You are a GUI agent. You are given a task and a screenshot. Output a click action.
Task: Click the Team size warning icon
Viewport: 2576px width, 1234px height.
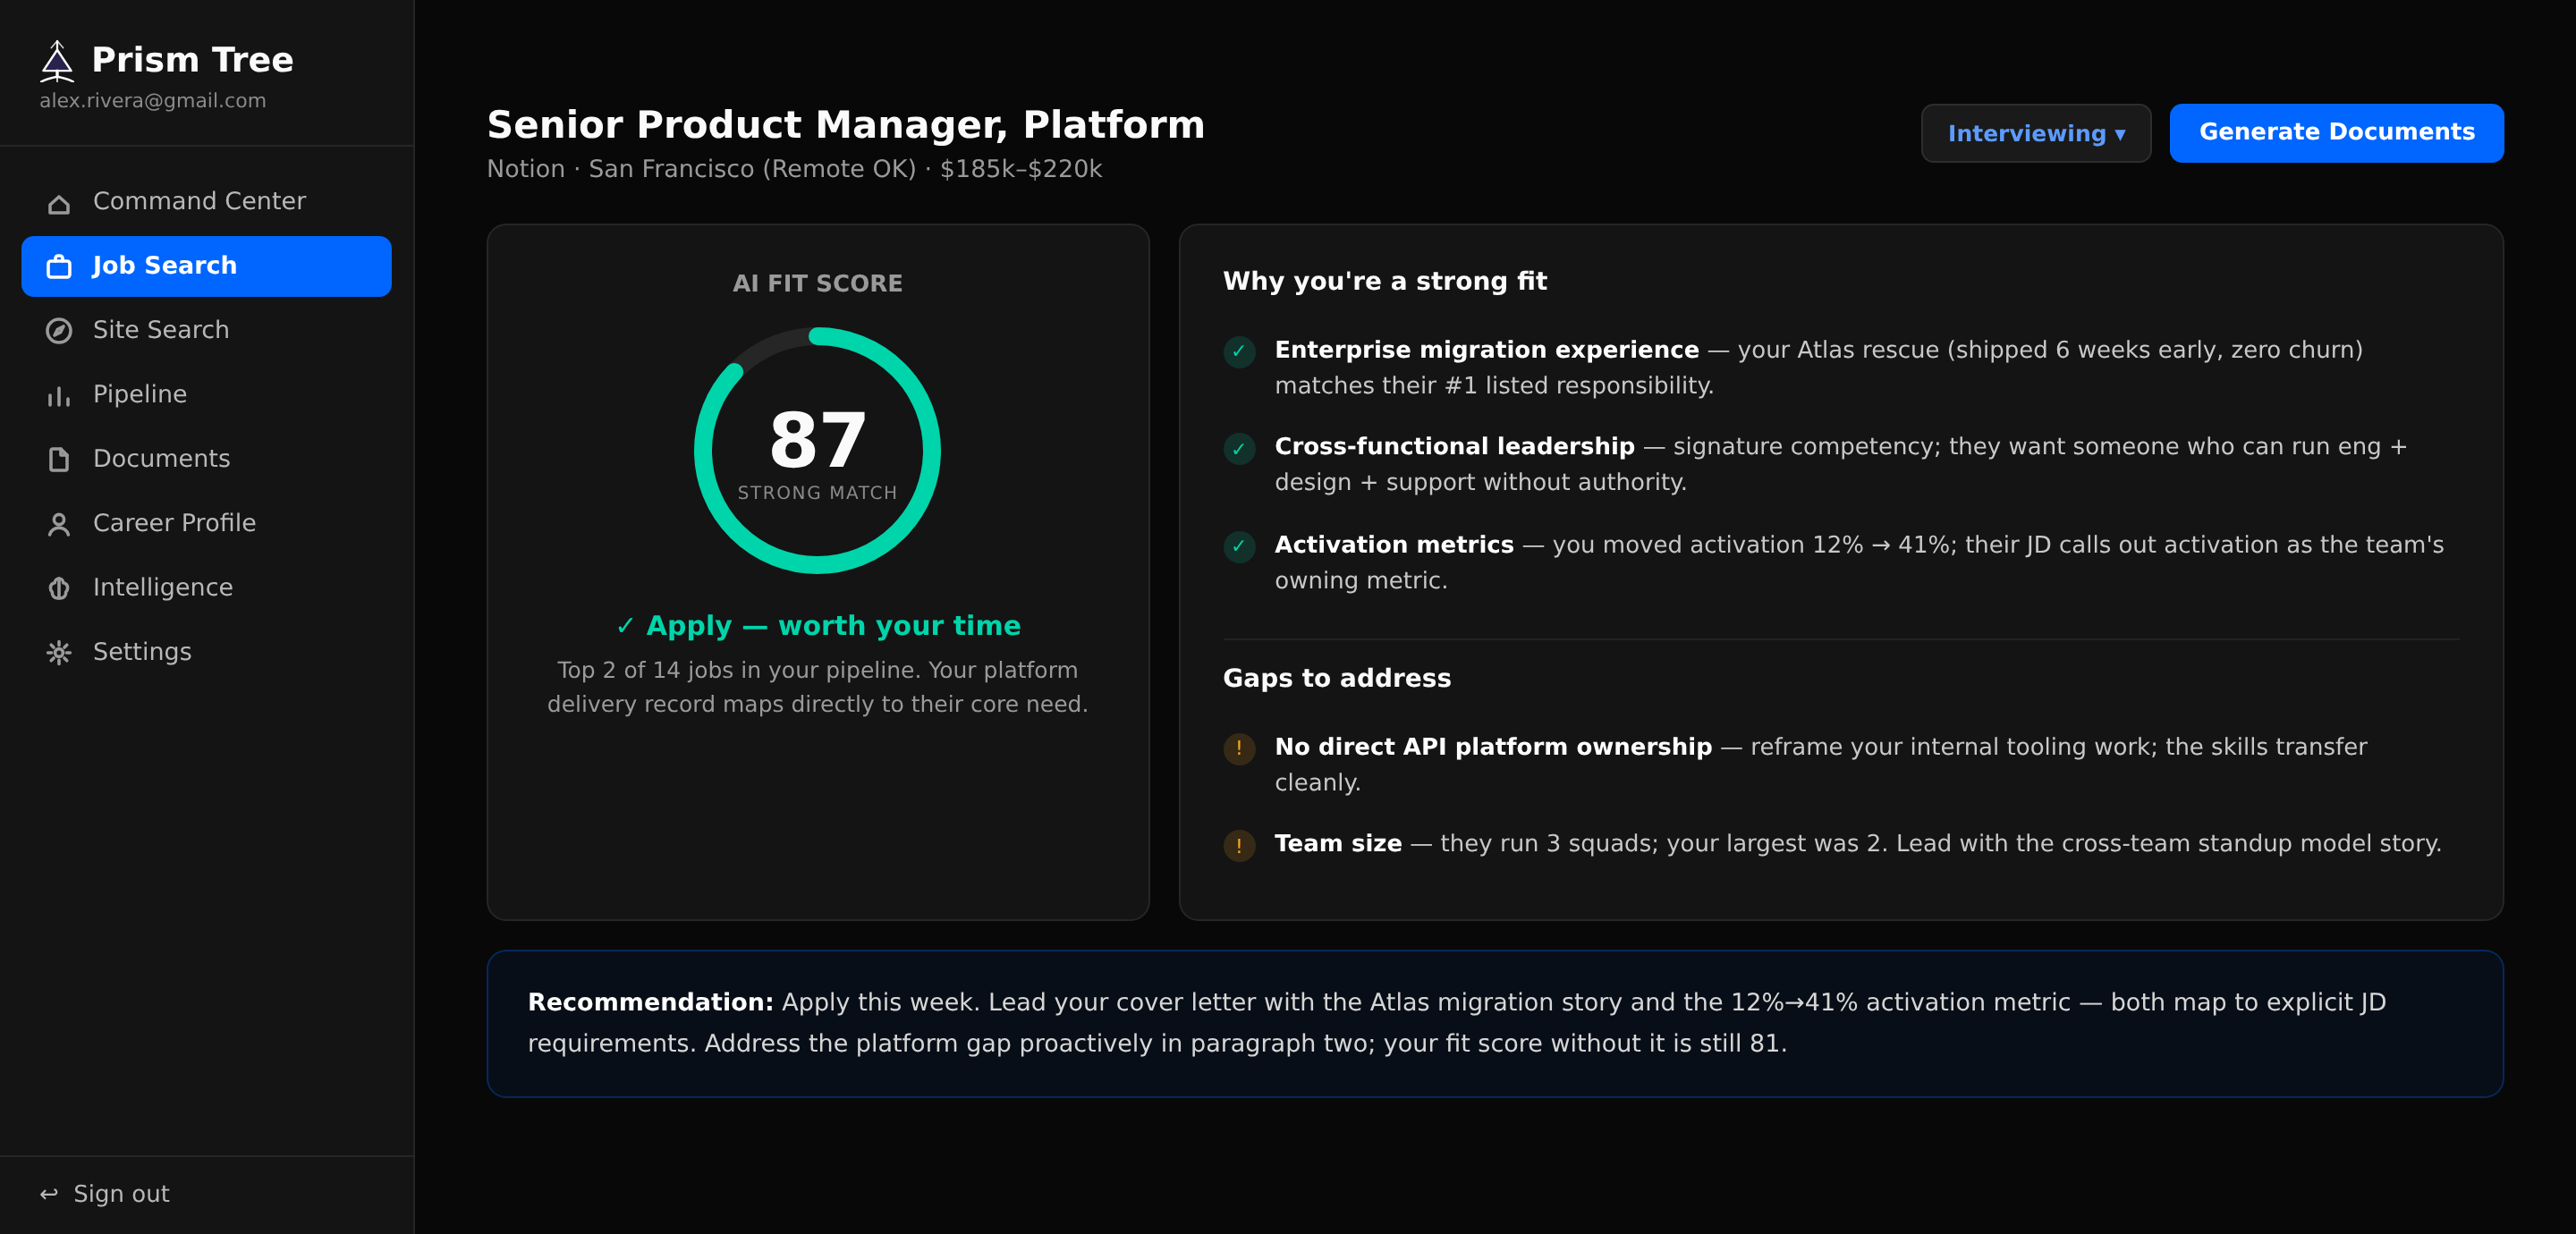pos(1239,846)
